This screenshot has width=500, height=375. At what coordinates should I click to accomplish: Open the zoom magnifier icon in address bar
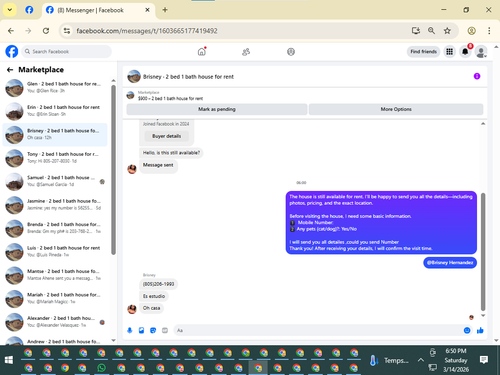pyautogui.click(x=431, y=31)
